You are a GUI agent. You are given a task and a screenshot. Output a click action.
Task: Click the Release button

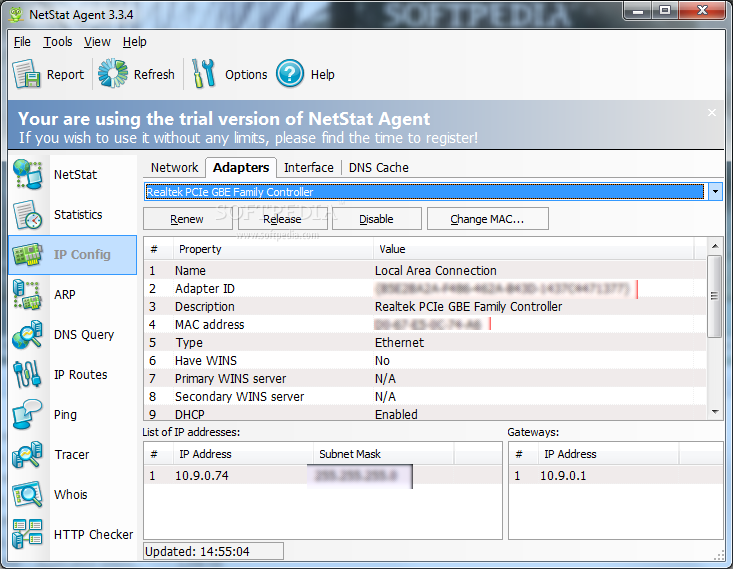(x=282, y=219)
